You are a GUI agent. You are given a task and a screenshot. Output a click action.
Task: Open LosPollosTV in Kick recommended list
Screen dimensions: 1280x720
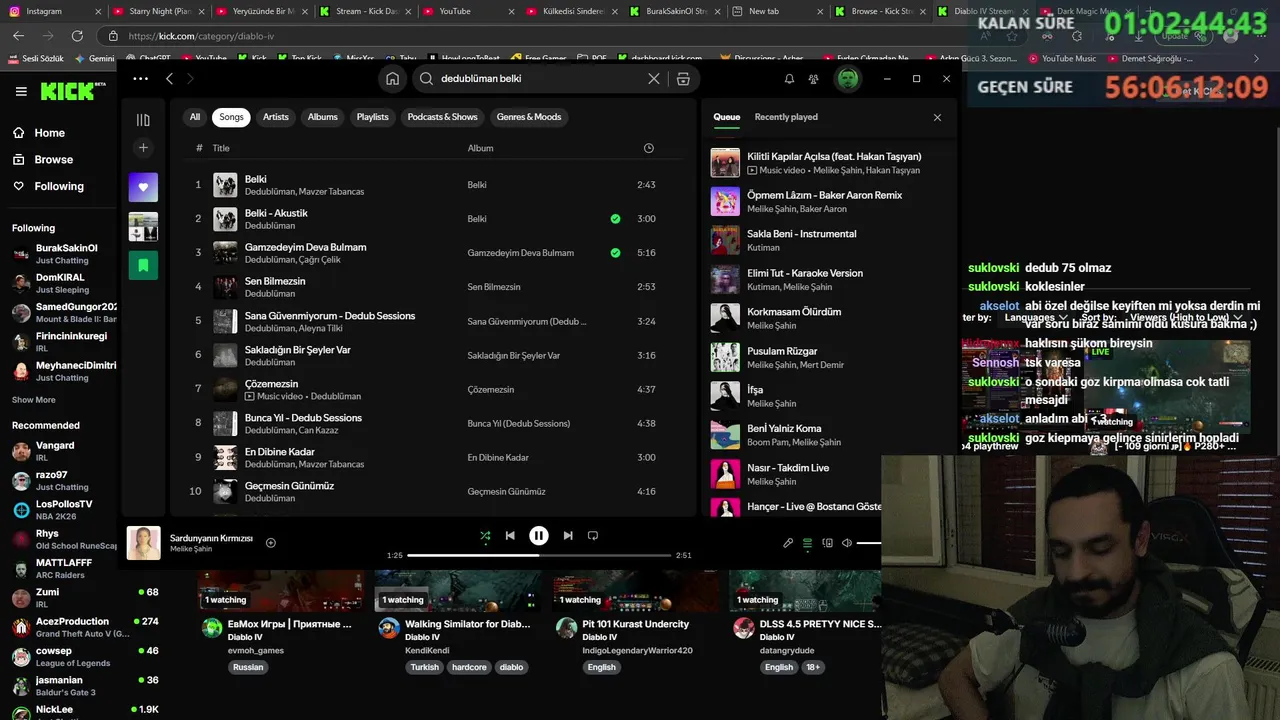pos(64,510)
